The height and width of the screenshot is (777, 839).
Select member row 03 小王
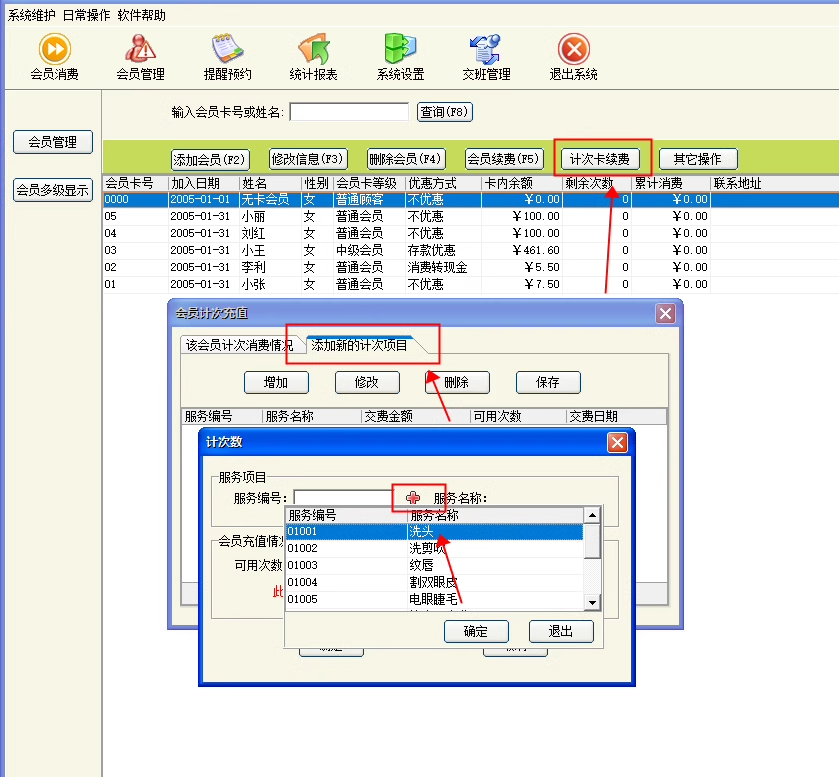(x=471, y=250)
